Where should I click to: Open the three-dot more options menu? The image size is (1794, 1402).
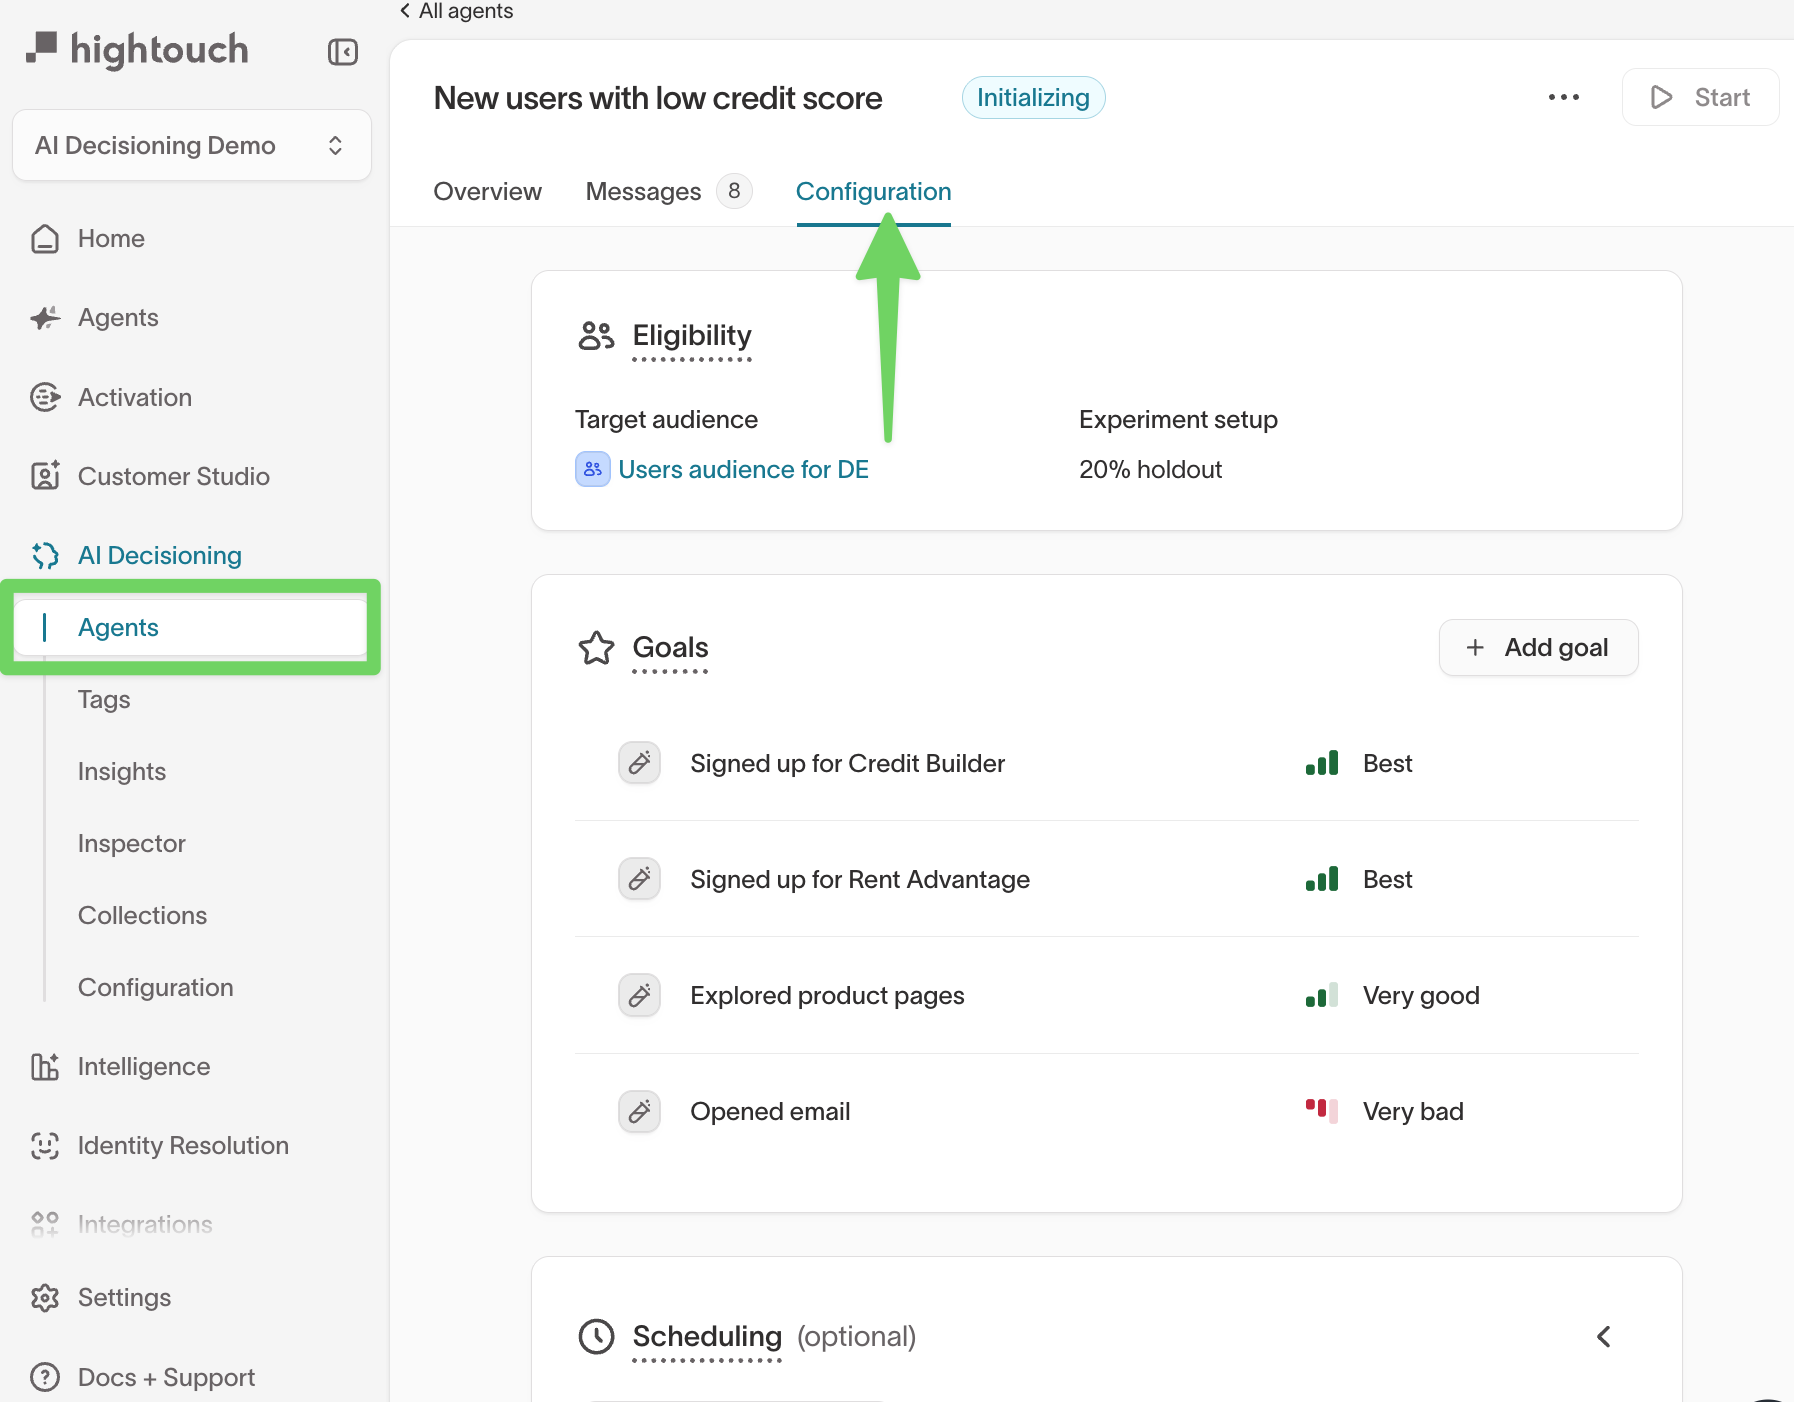click(1563, 98)
